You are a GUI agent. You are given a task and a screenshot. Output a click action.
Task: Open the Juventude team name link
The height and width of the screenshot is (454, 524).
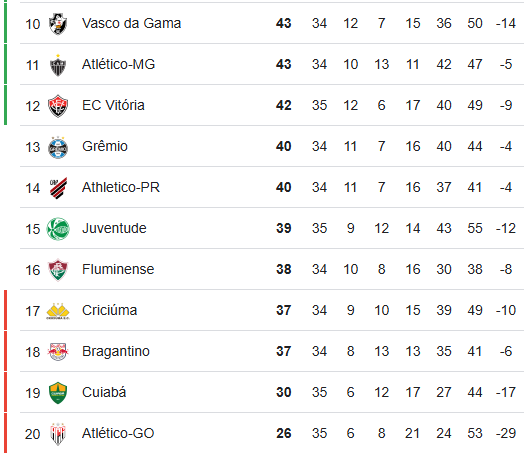point(114,228)
